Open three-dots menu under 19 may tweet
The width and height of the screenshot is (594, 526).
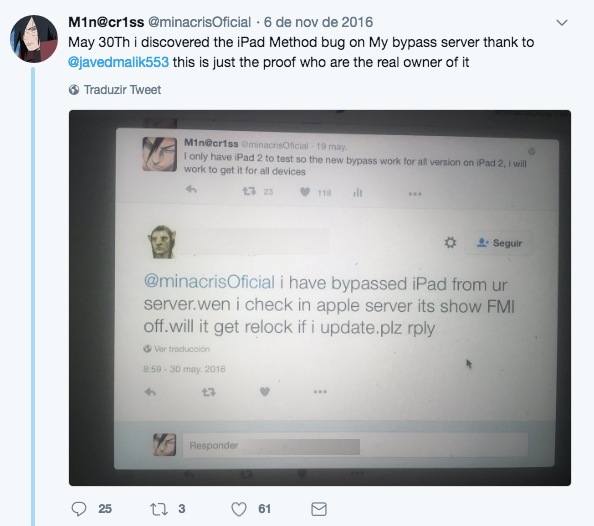pos(415,194)
